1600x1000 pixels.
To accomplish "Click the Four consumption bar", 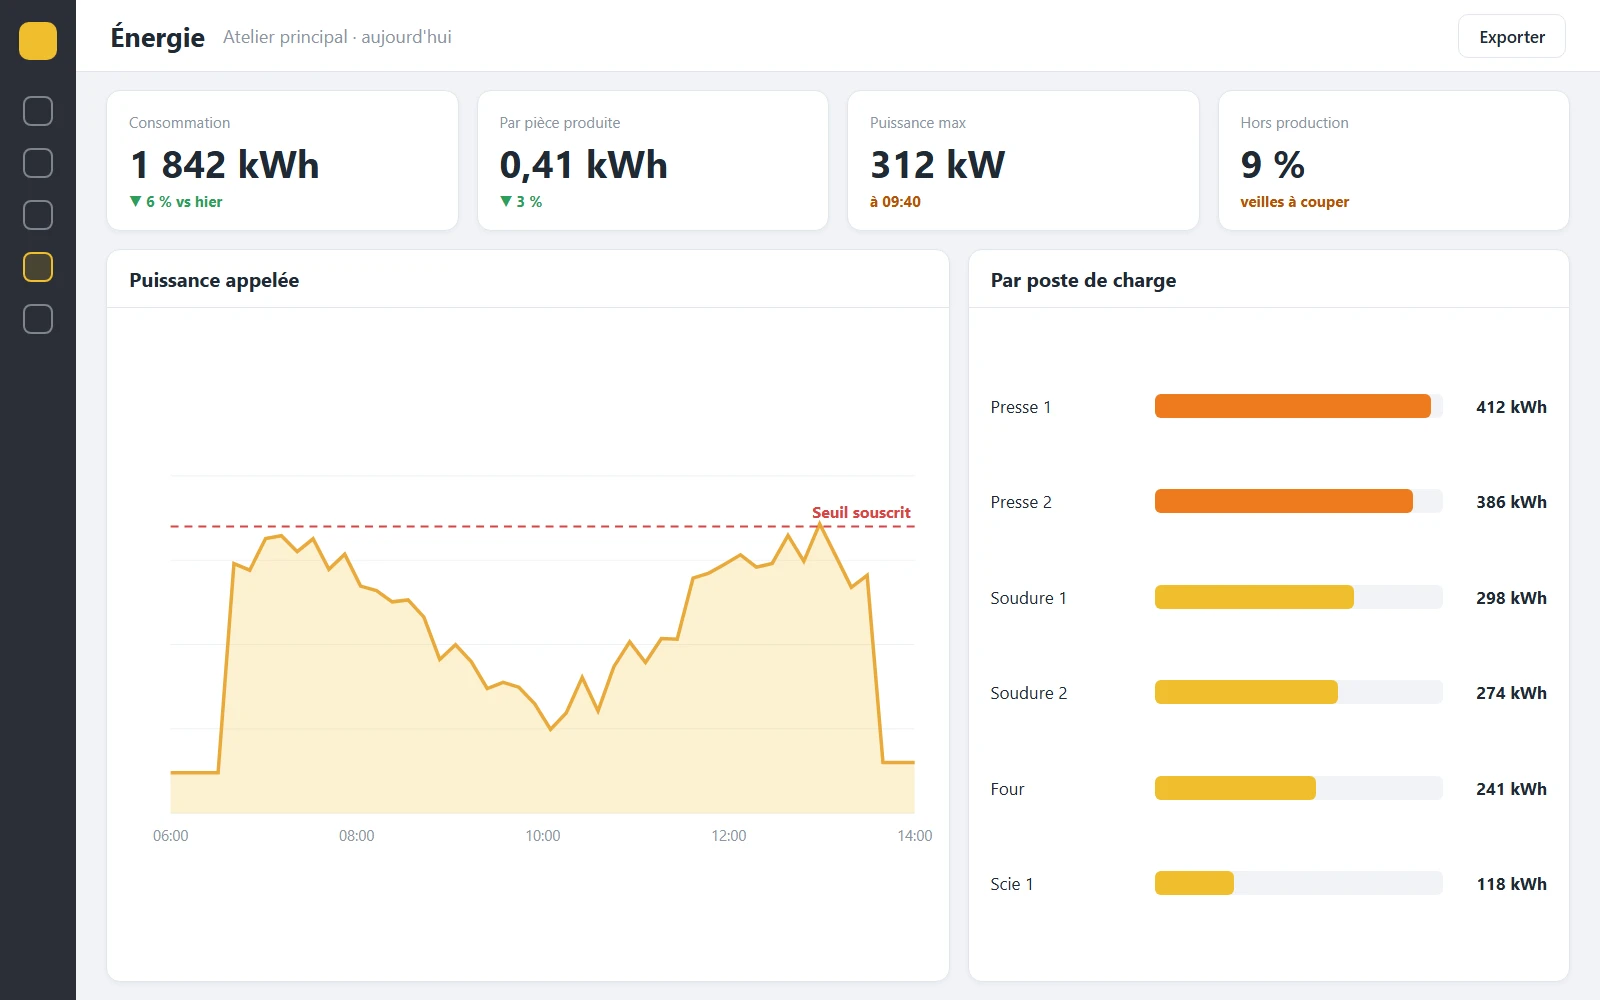I will (x=1298, y=788).
